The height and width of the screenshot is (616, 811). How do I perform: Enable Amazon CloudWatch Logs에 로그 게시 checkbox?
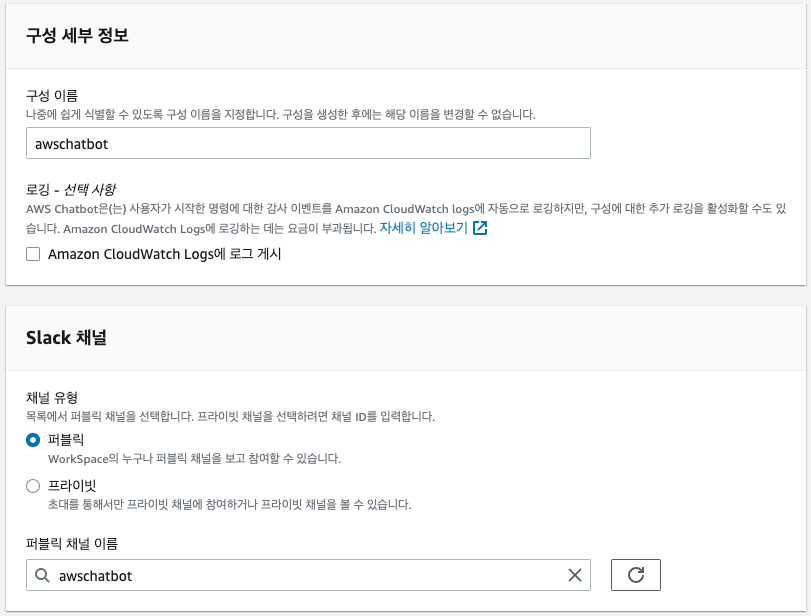coord(33,254)
